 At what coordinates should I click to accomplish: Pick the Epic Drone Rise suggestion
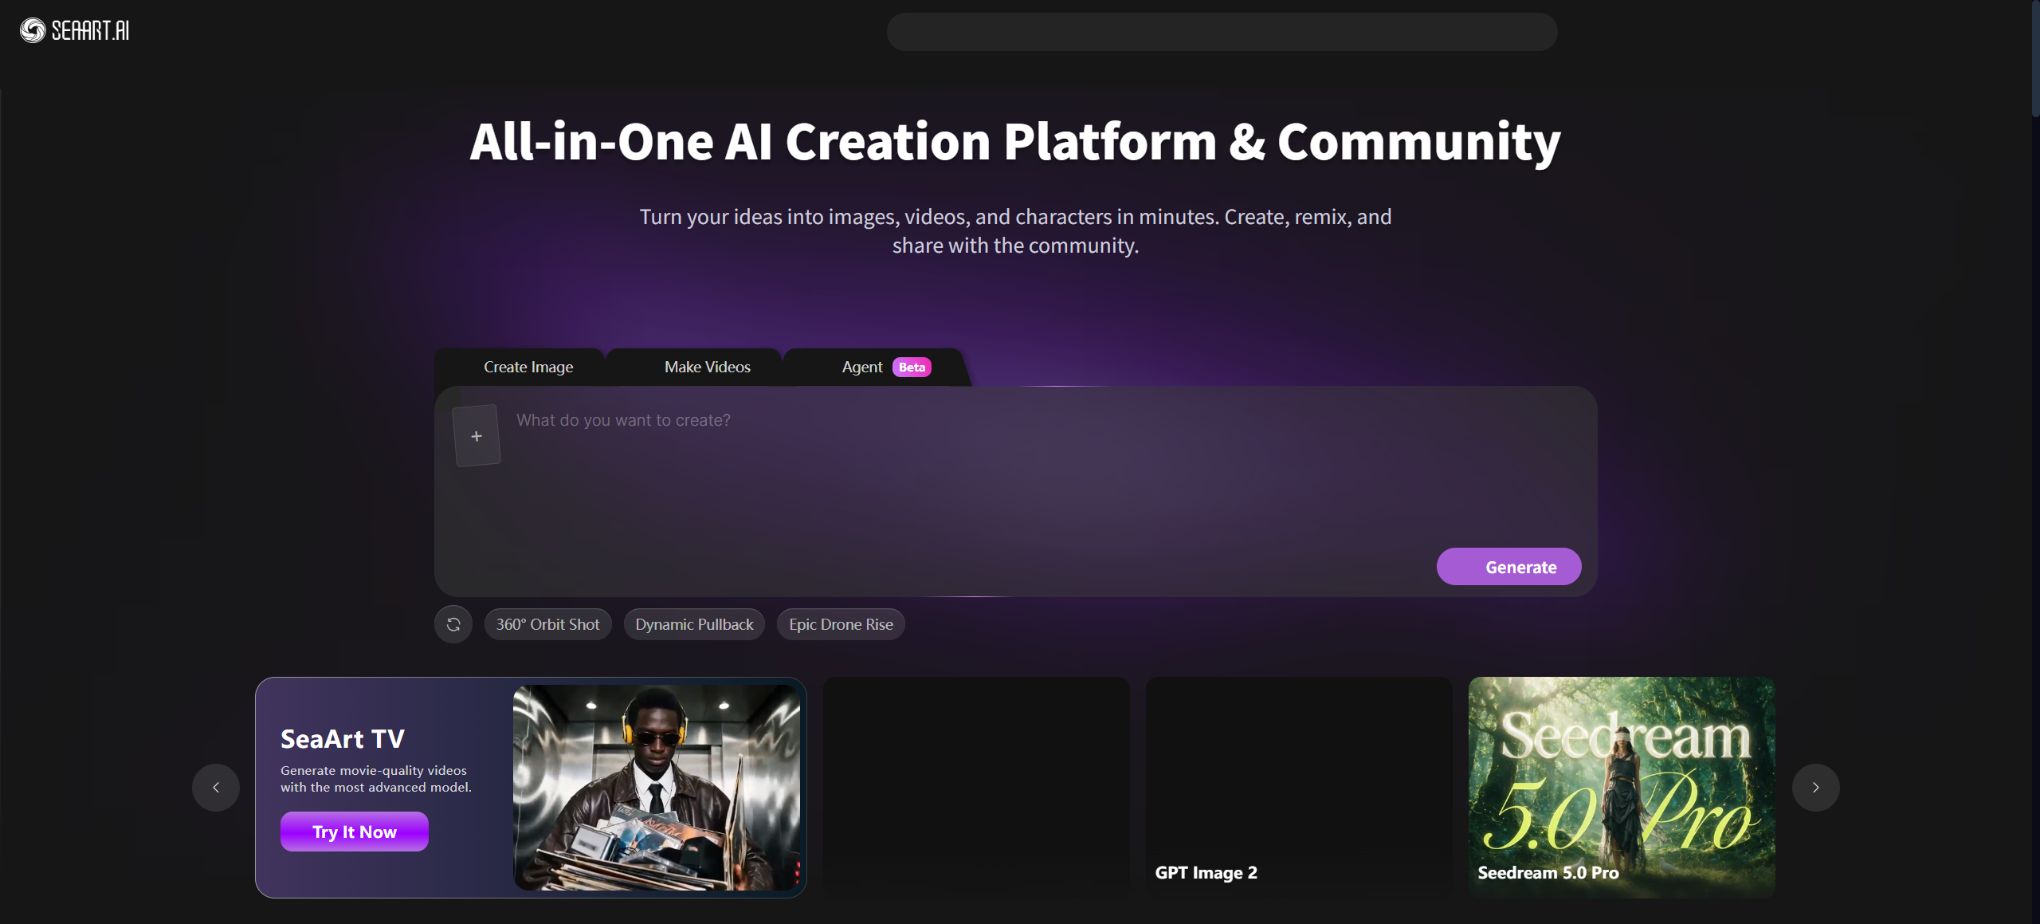coord(841,625)
